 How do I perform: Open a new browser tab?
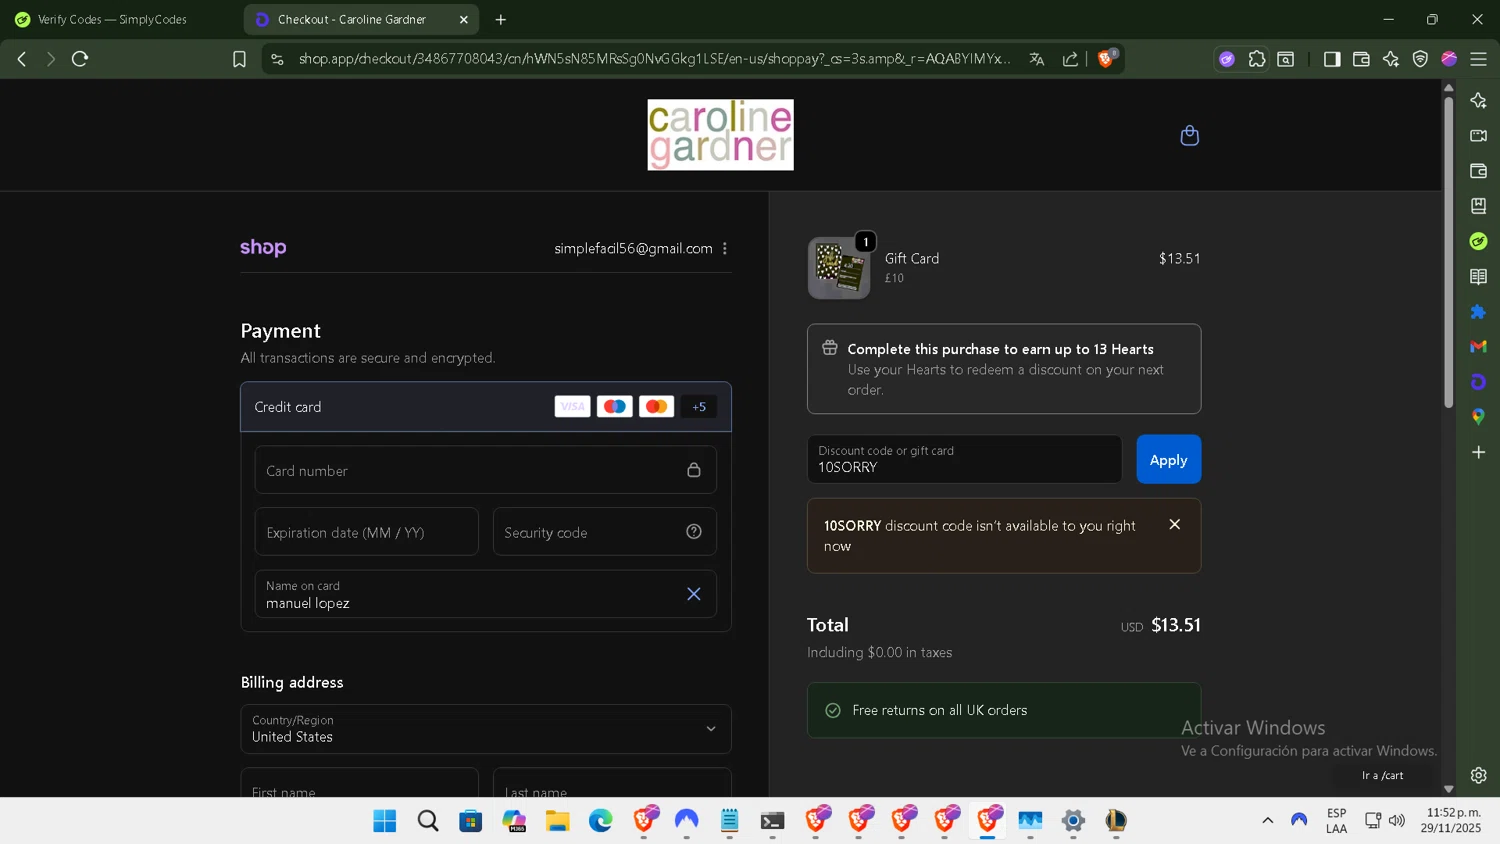click(x=501, y=19)
